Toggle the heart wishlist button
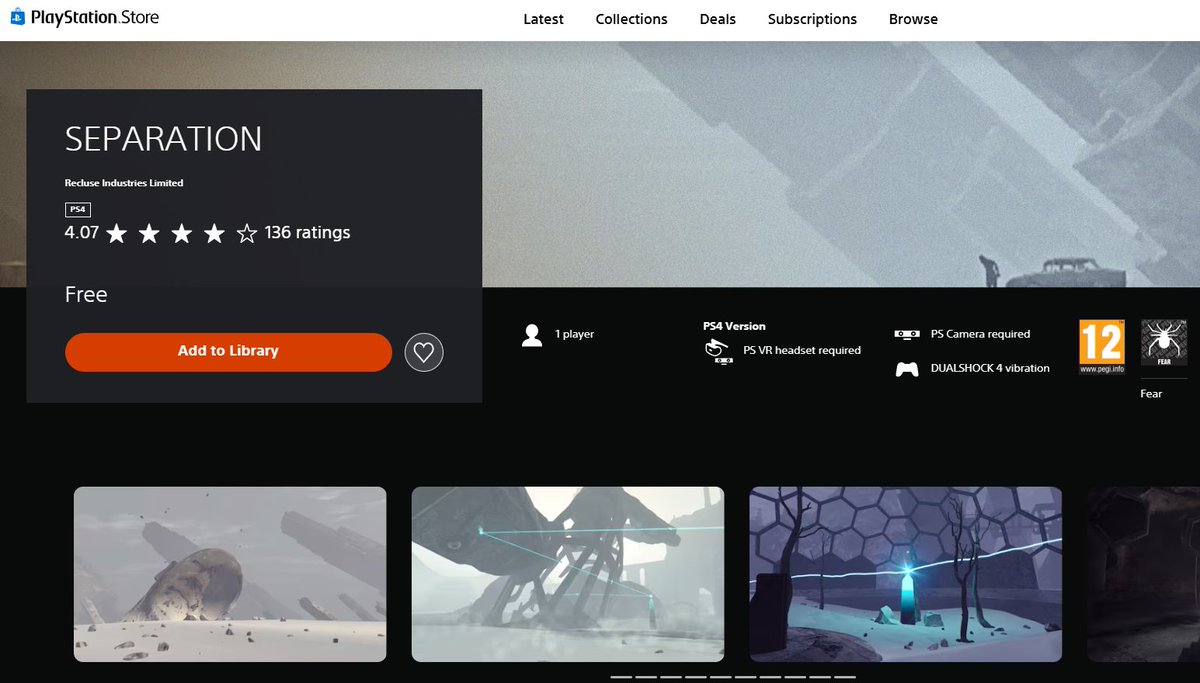This screenshot has width=1200, height=683. [424, 352]
